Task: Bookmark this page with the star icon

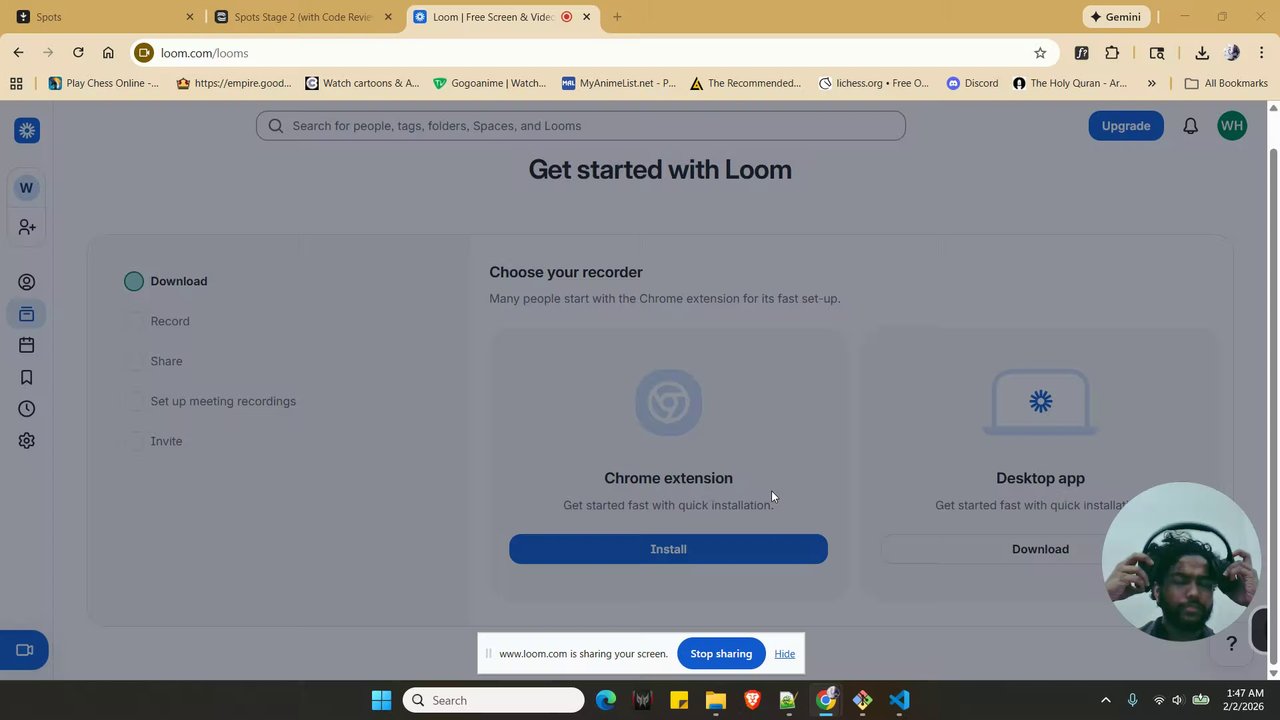Action: tap(1040, 53)
